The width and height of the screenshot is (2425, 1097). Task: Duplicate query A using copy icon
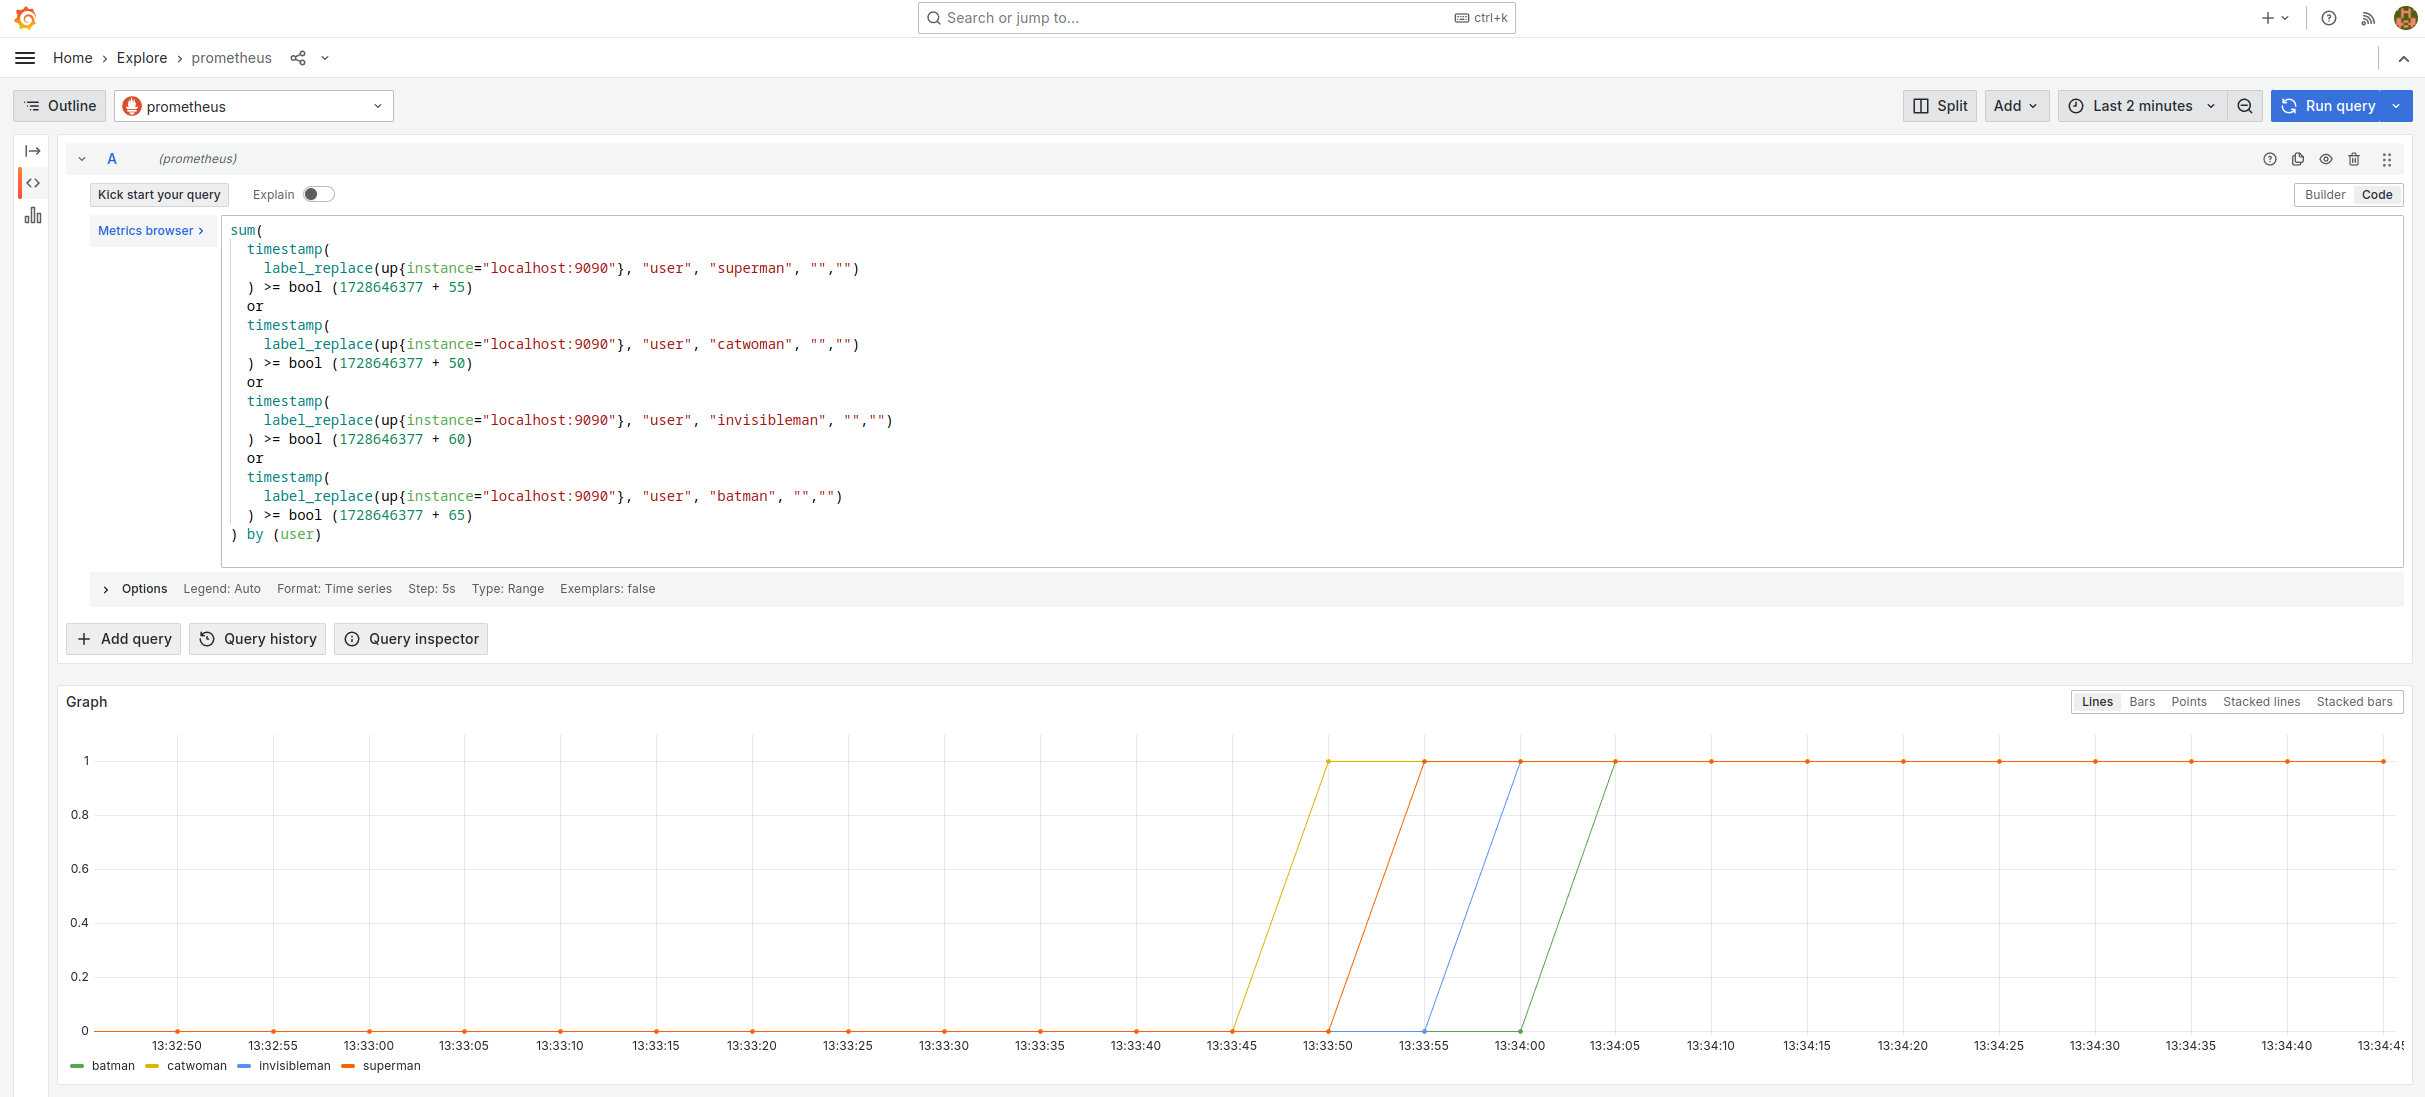pyautogui.click(x=2298, y=159)
